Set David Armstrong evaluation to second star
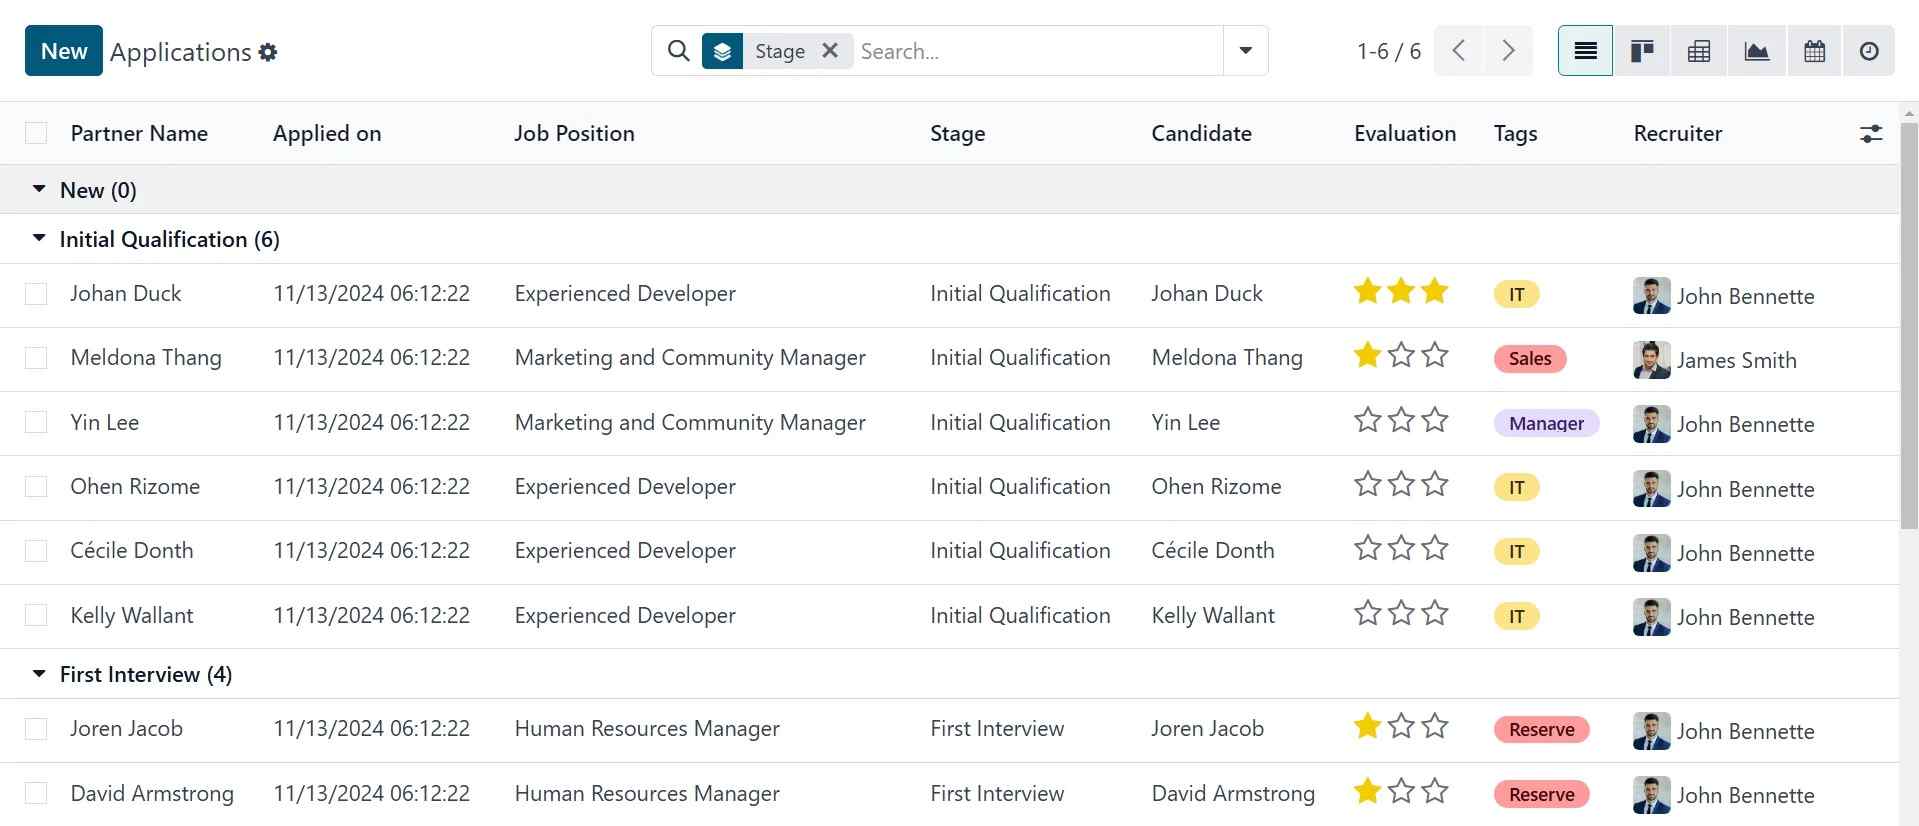The width and height of the screenshot is (1919, 826). click(1401, 791)
